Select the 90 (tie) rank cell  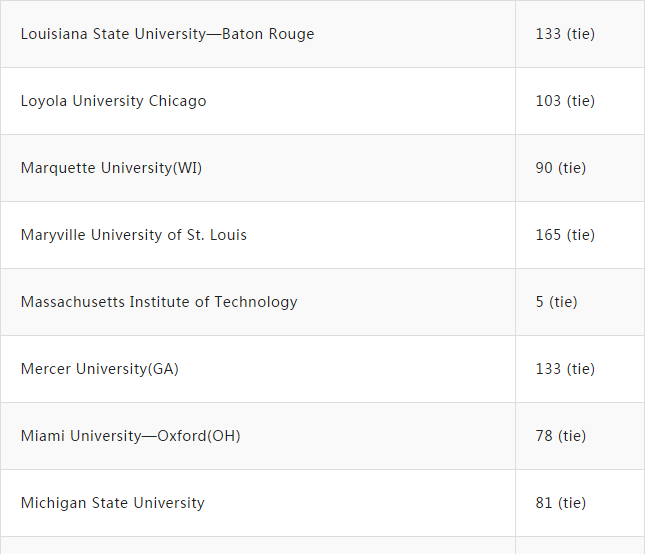click(561, 168)
